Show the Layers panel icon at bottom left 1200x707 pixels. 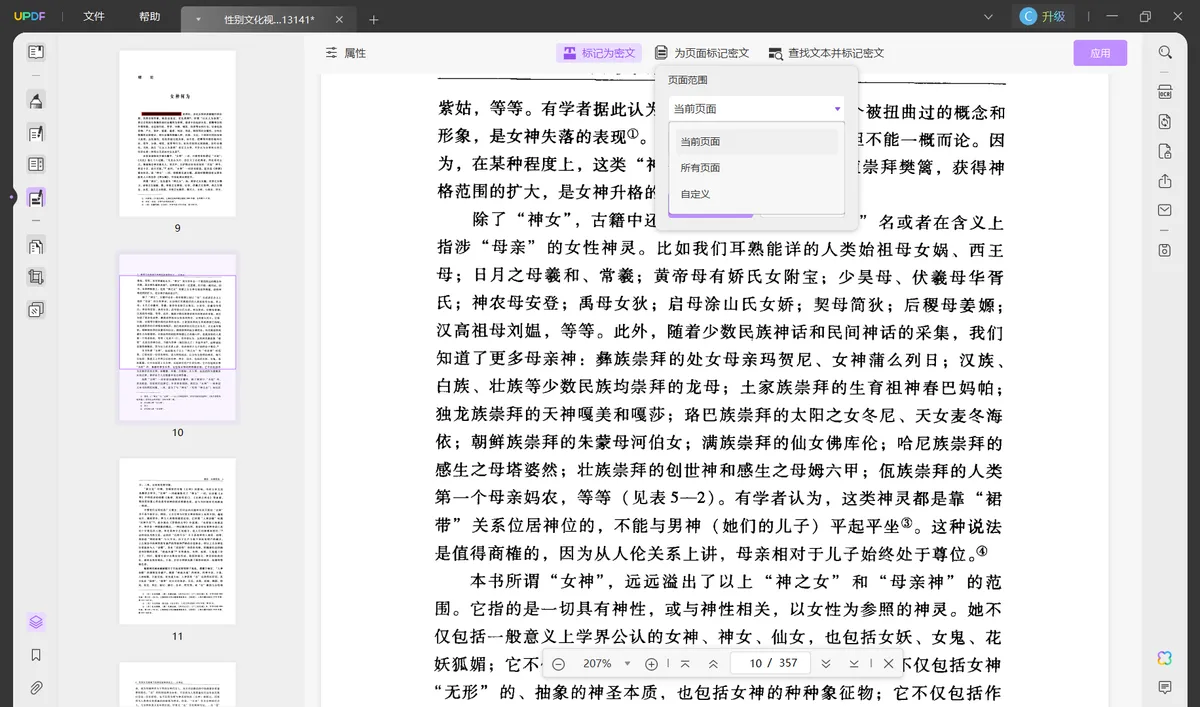(x=36, y=622)
